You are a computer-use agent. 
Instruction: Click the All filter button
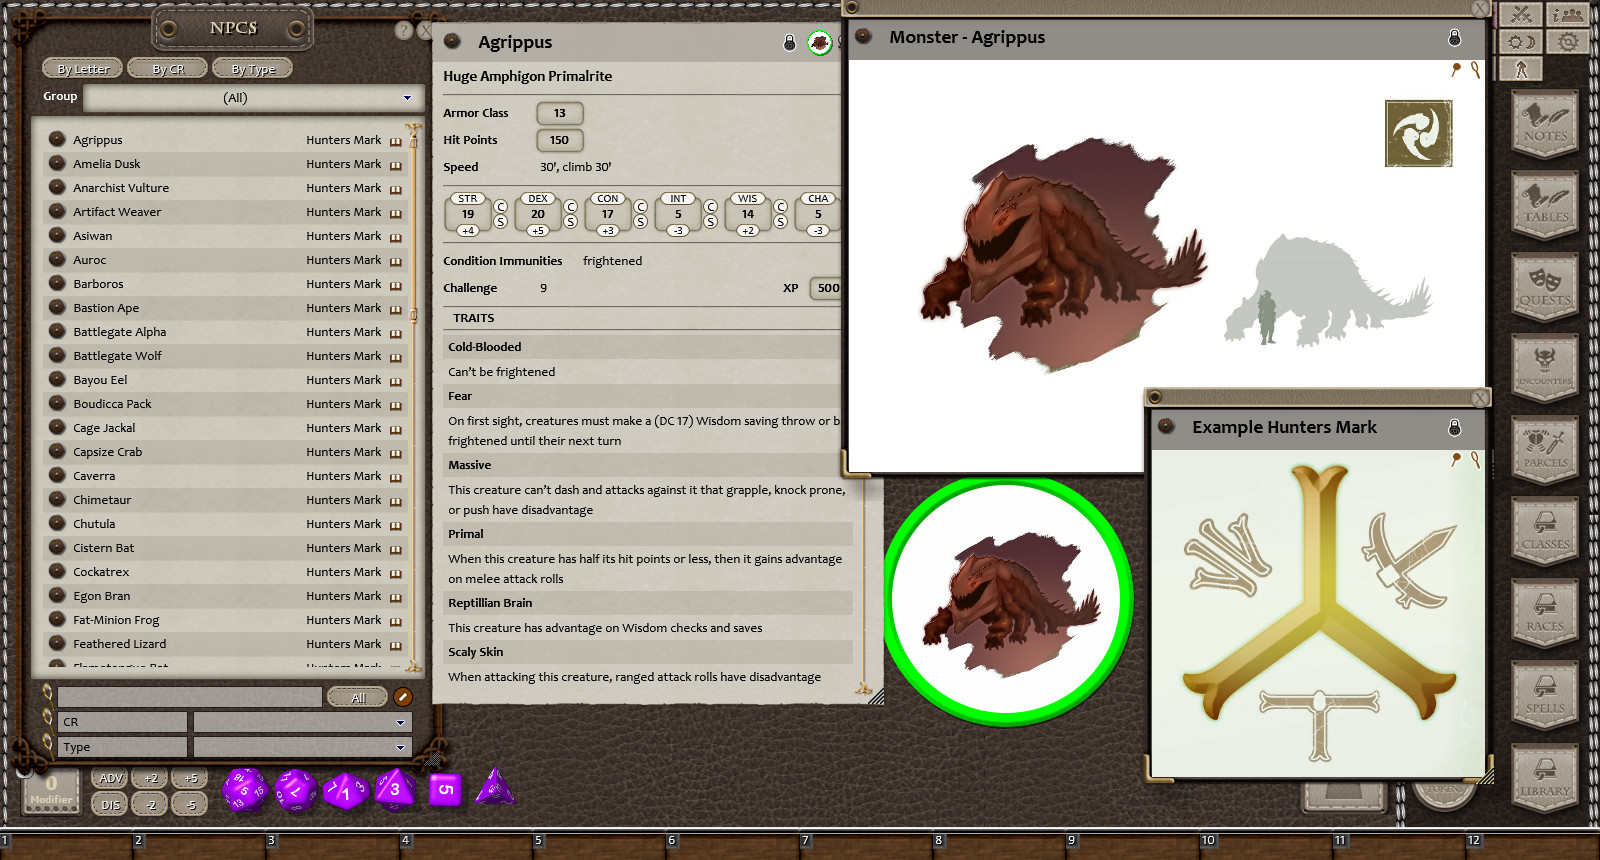click(358, 697)
